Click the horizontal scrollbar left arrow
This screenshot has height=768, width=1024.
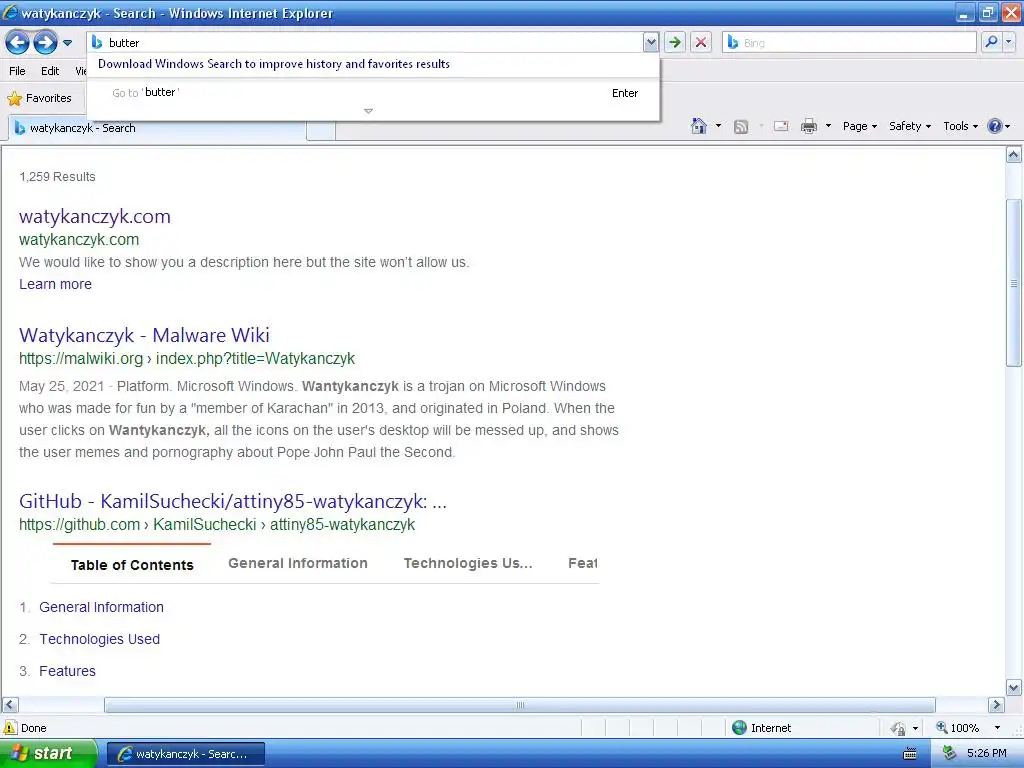(x=10, y=705)
